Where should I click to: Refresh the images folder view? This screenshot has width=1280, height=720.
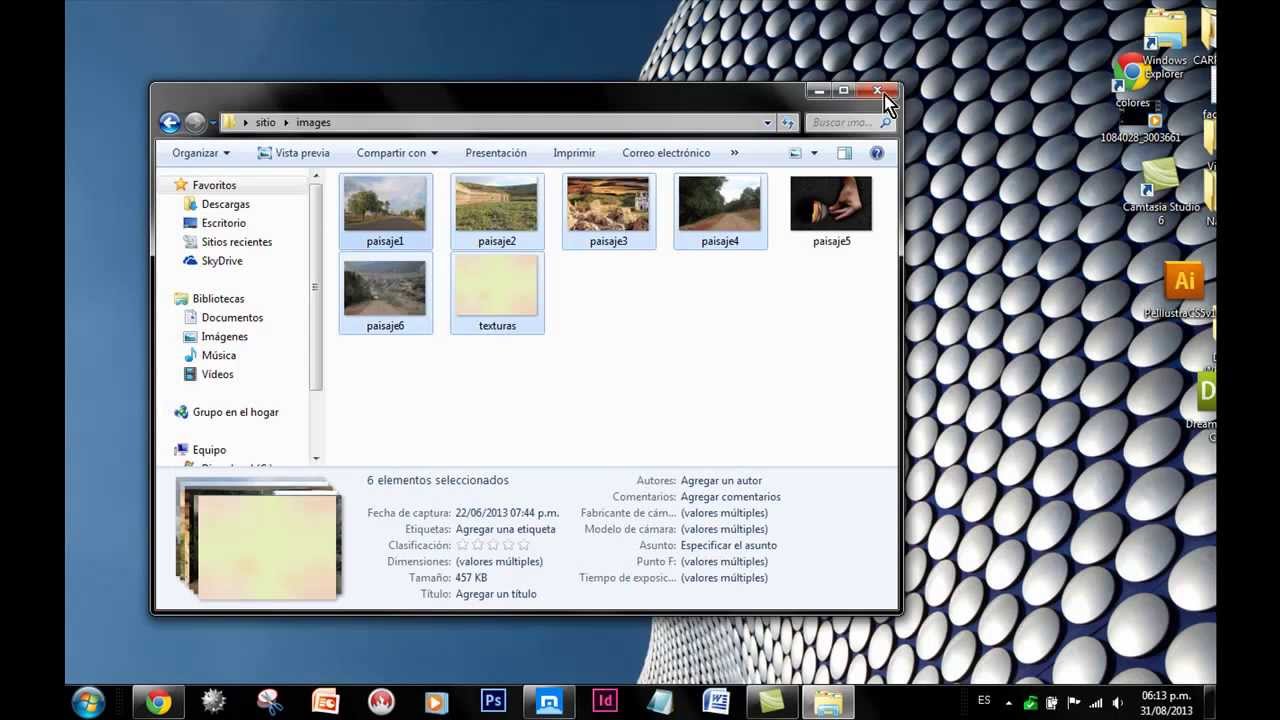tap(788, 122)
